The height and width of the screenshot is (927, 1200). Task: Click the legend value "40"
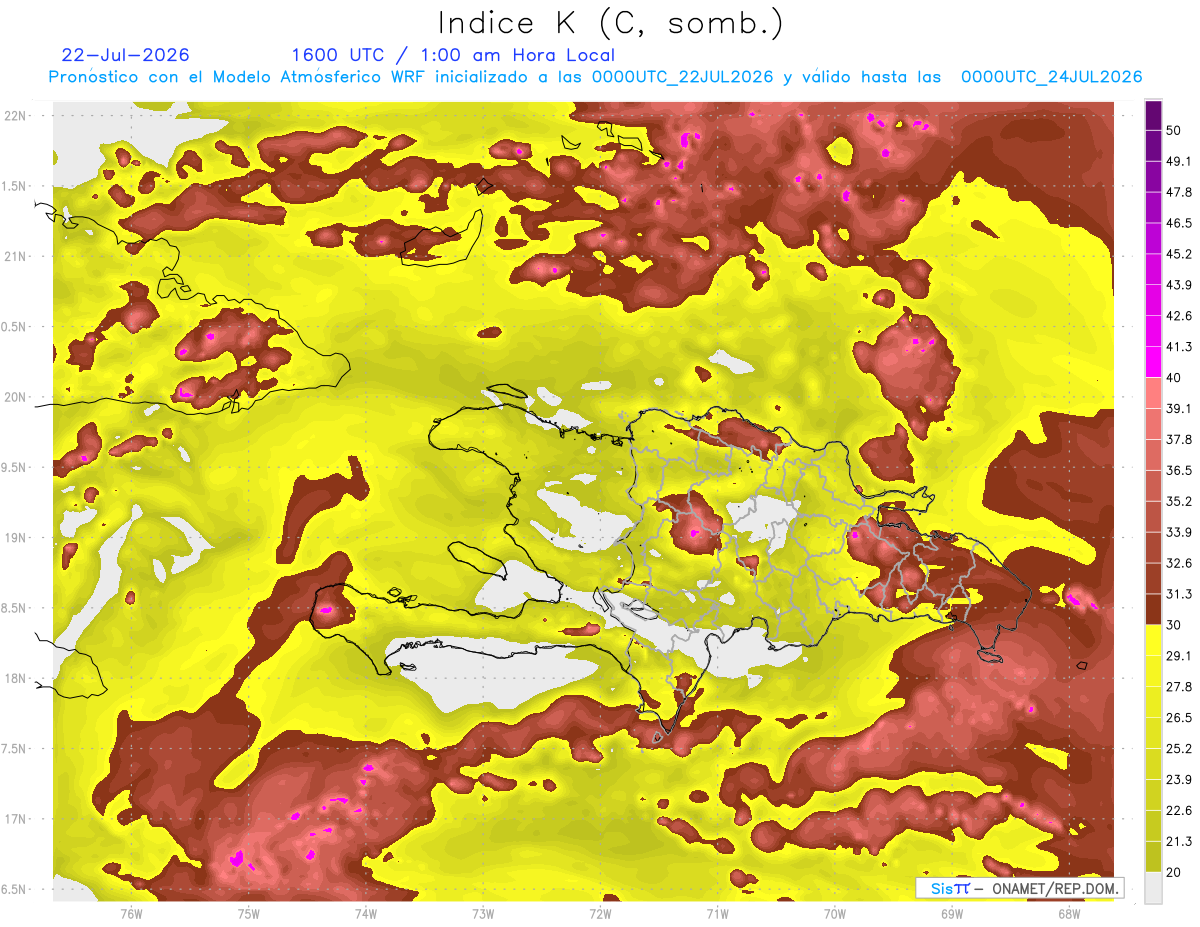coord(1173,377)
